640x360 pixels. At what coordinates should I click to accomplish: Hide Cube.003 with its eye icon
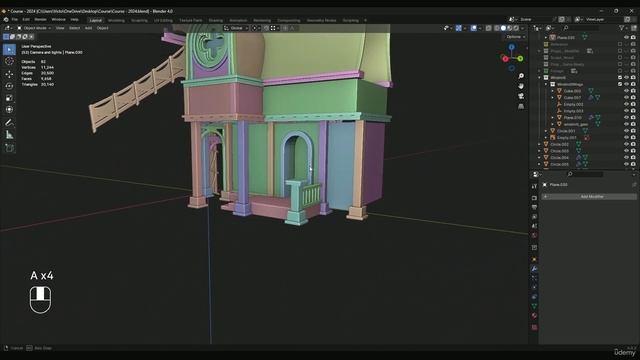pyautogui.click(x=627, y=91)
